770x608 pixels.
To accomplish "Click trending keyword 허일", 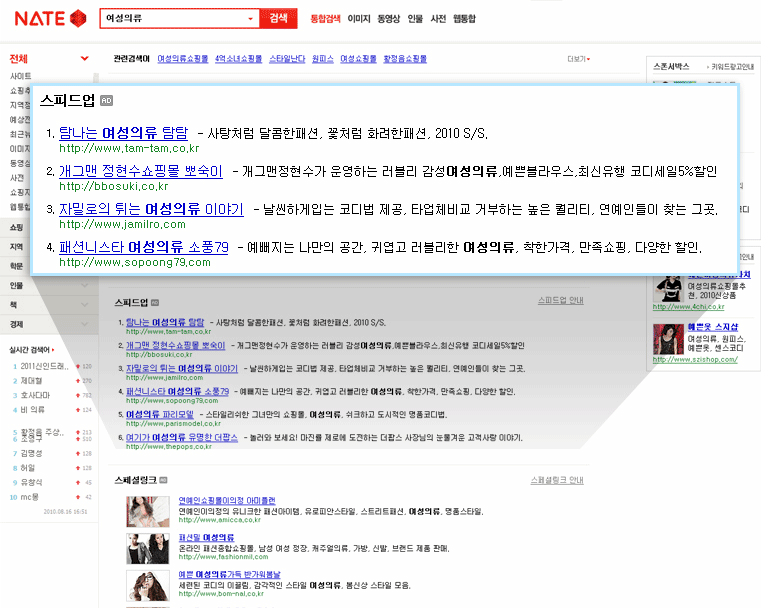I will click(28, 468).
